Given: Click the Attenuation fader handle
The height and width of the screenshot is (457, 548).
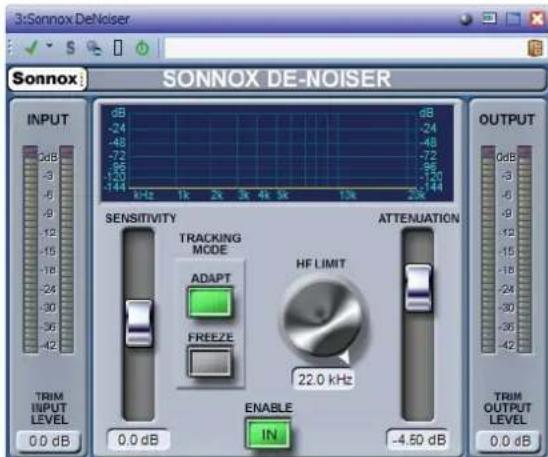Looking at the screenshot, I should 418,288.
